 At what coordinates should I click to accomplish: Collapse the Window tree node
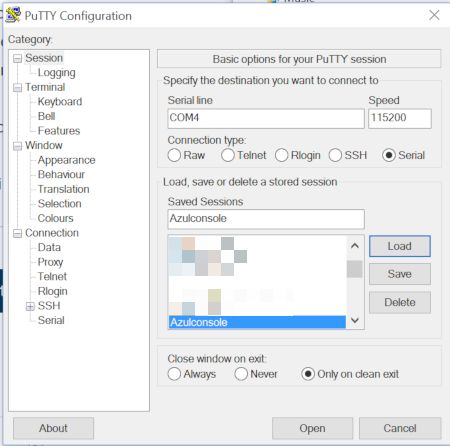click(17, 146)
